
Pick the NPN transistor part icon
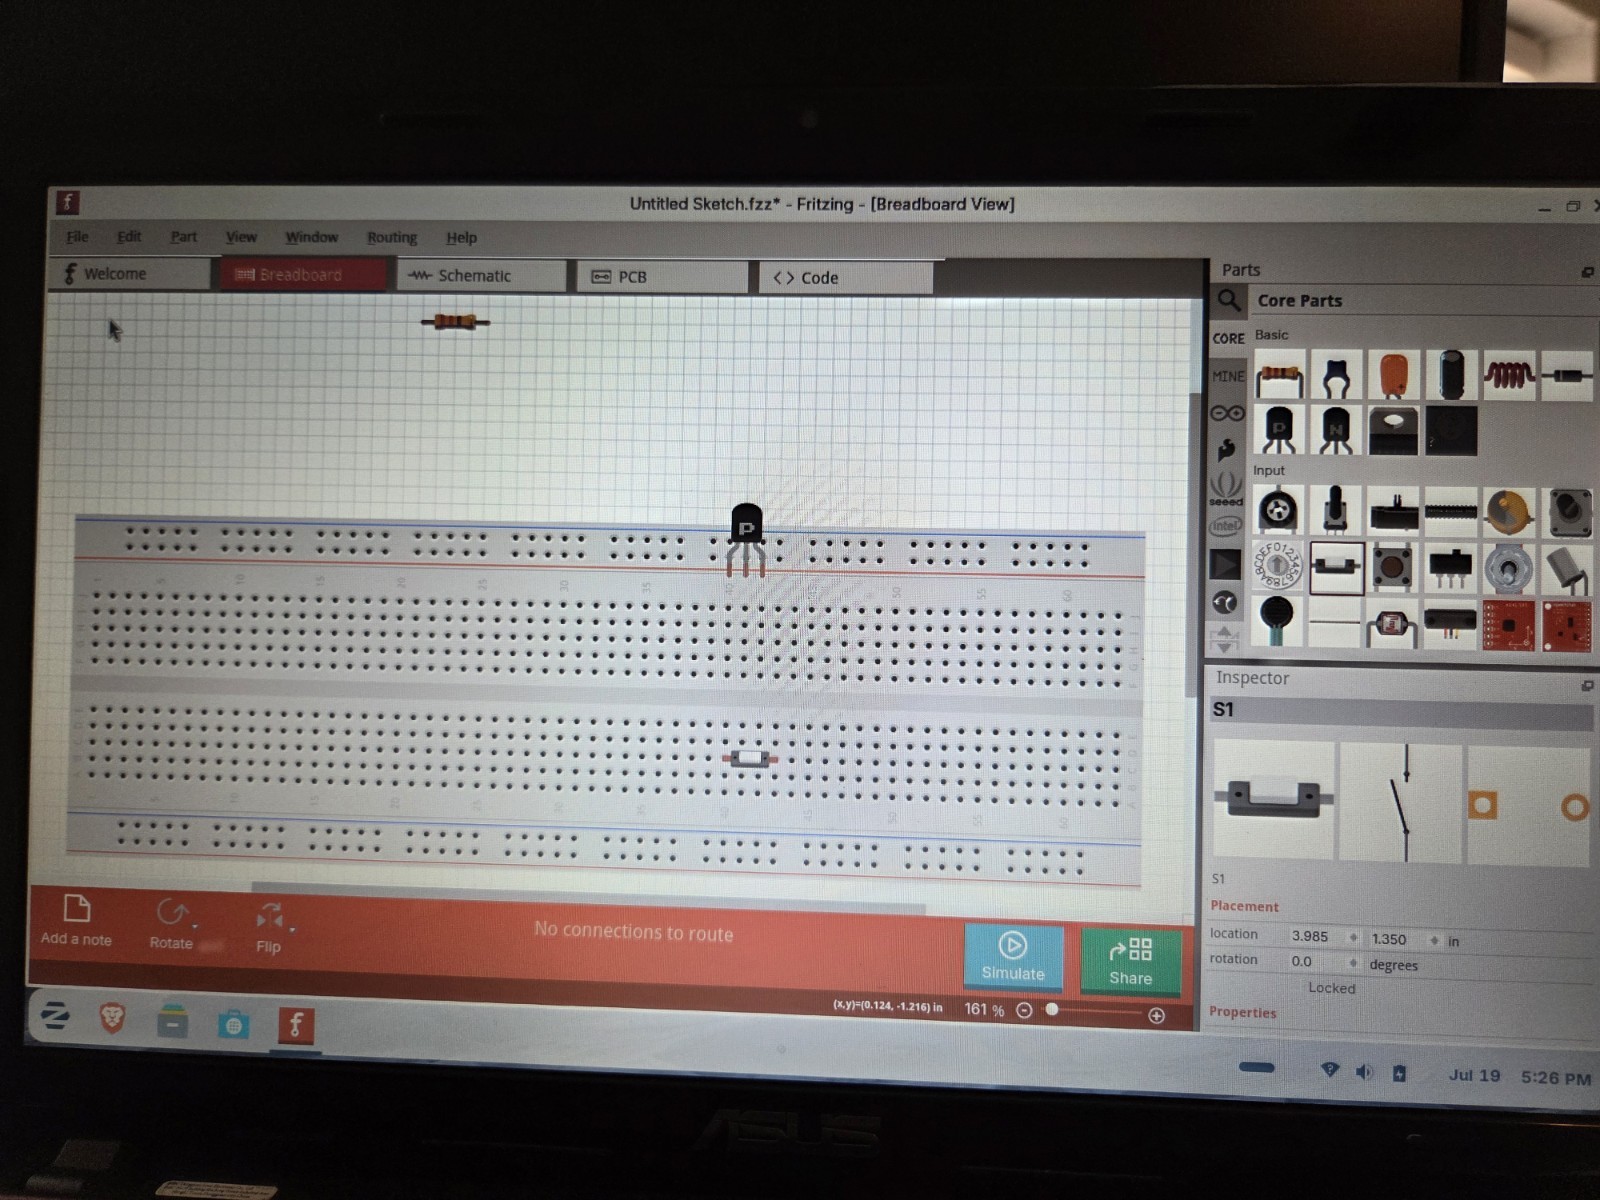(x=1336, y=431)
